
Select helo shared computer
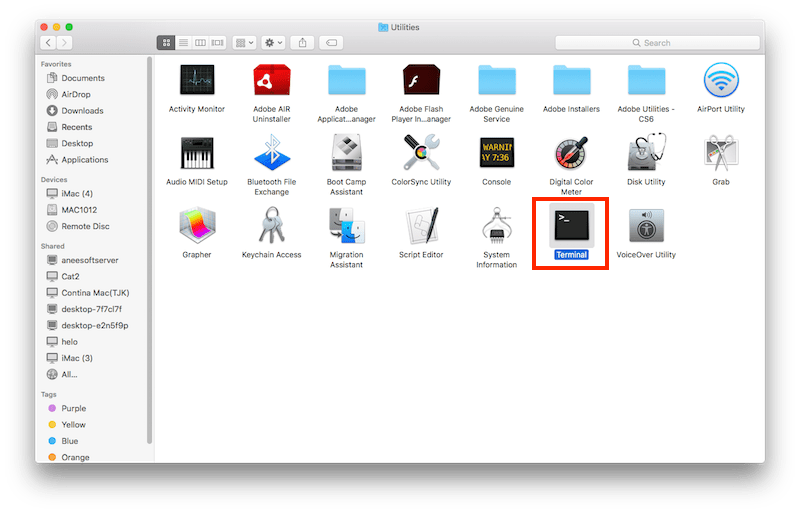click(69, 341)
